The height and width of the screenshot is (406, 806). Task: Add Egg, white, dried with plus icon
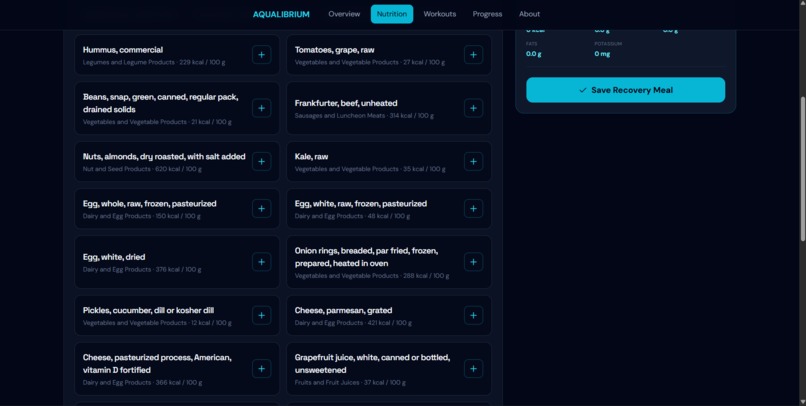[261, 262]
